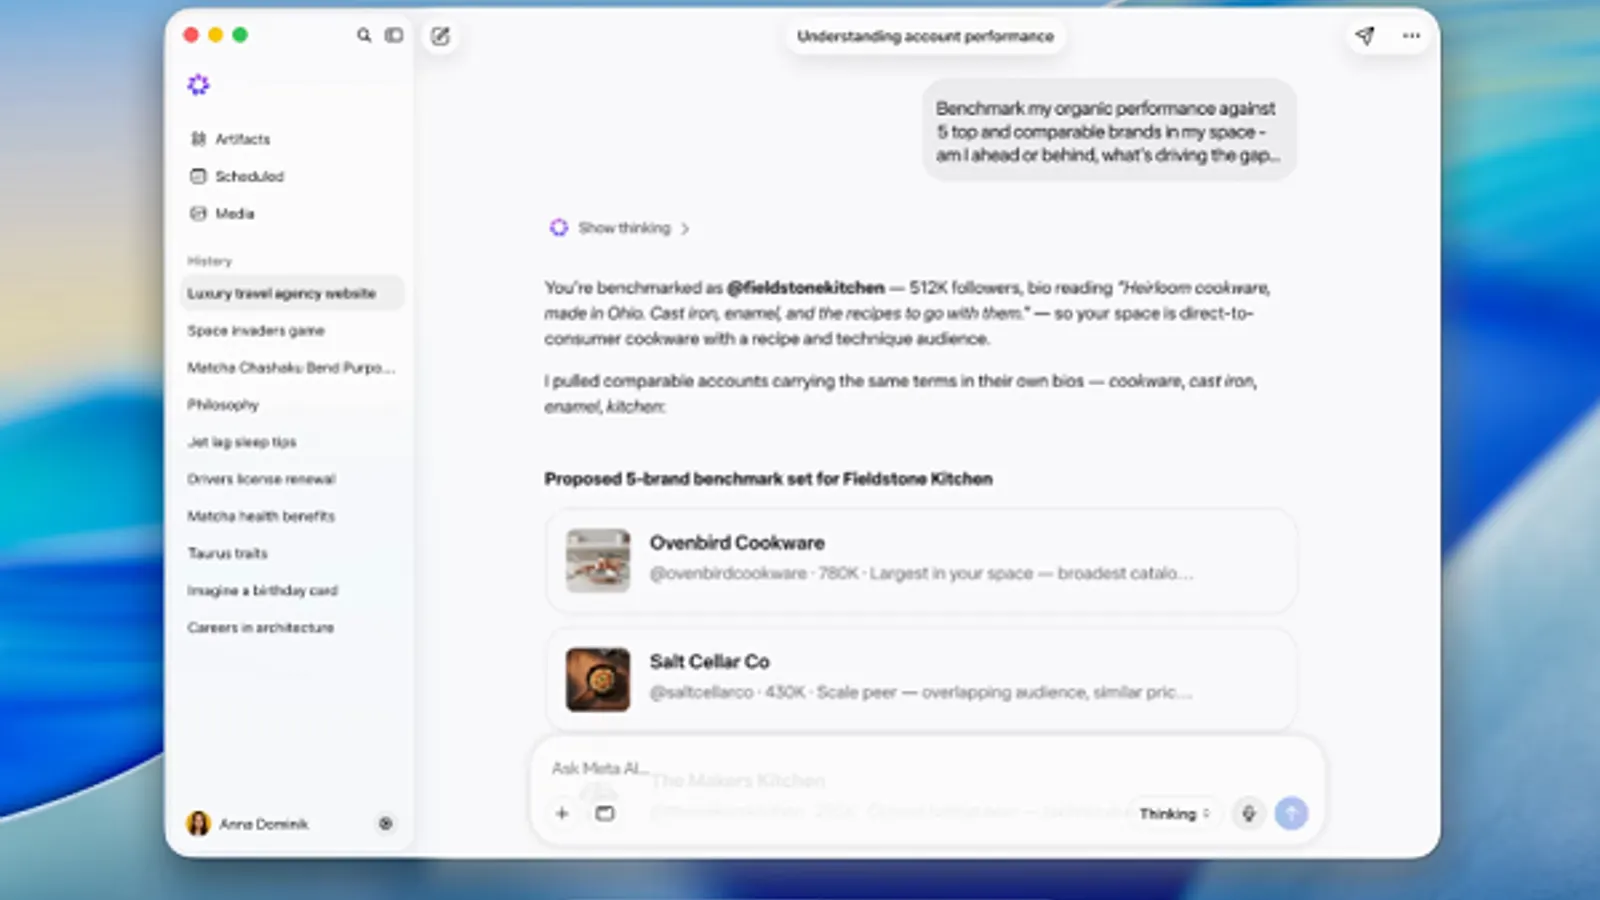The image size is (1600, 900).
Task: Click the red close window button
Action: click(191, 35)
